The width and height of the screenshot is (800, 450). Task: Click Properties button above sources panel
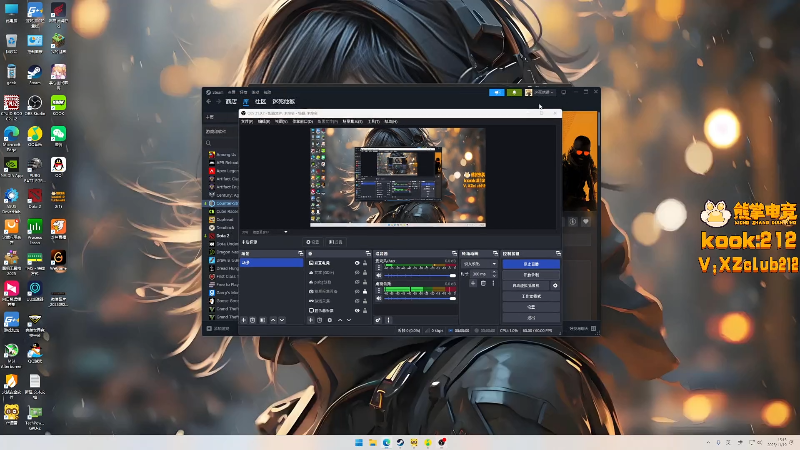312,242
